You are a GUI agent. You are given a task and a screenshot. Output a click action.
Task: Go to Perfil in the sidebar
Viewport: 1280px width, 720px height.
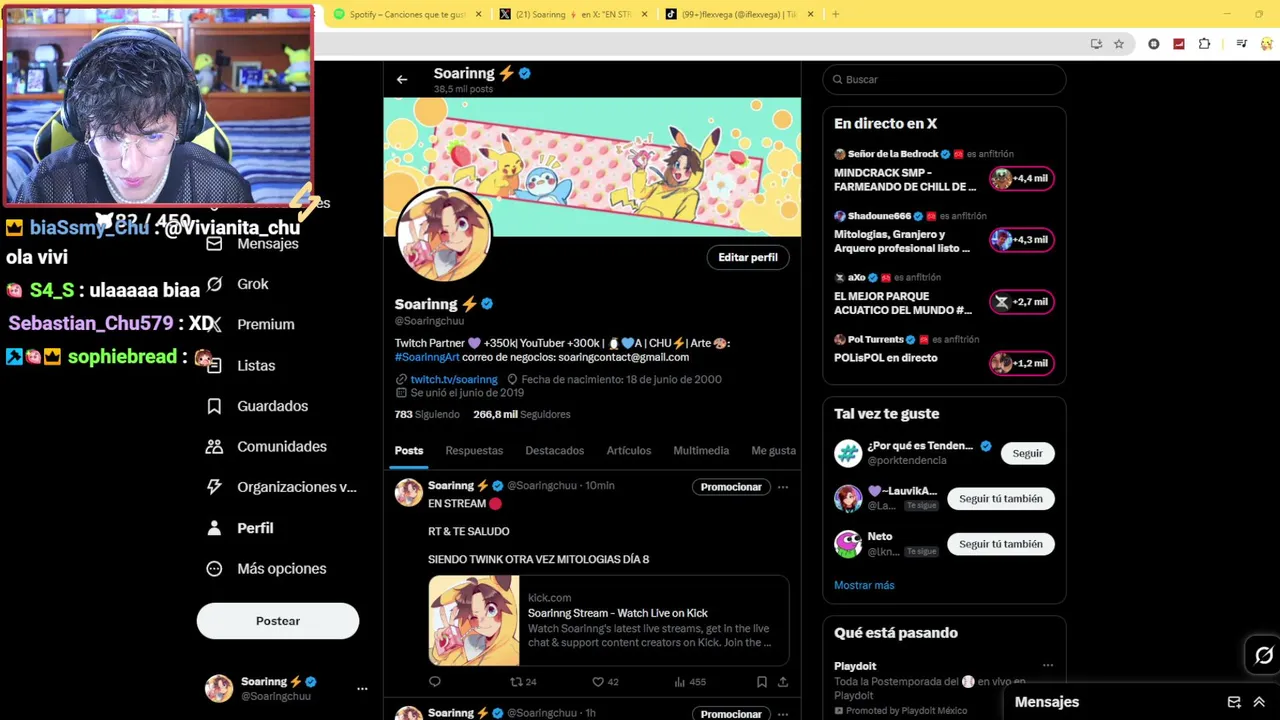point(240,528)
